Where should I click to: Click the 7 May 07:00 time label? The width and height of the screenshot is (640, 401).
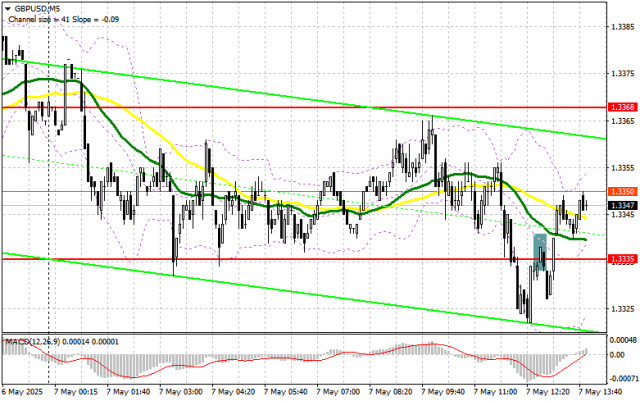pyautogui.click(x=338, y=392)
